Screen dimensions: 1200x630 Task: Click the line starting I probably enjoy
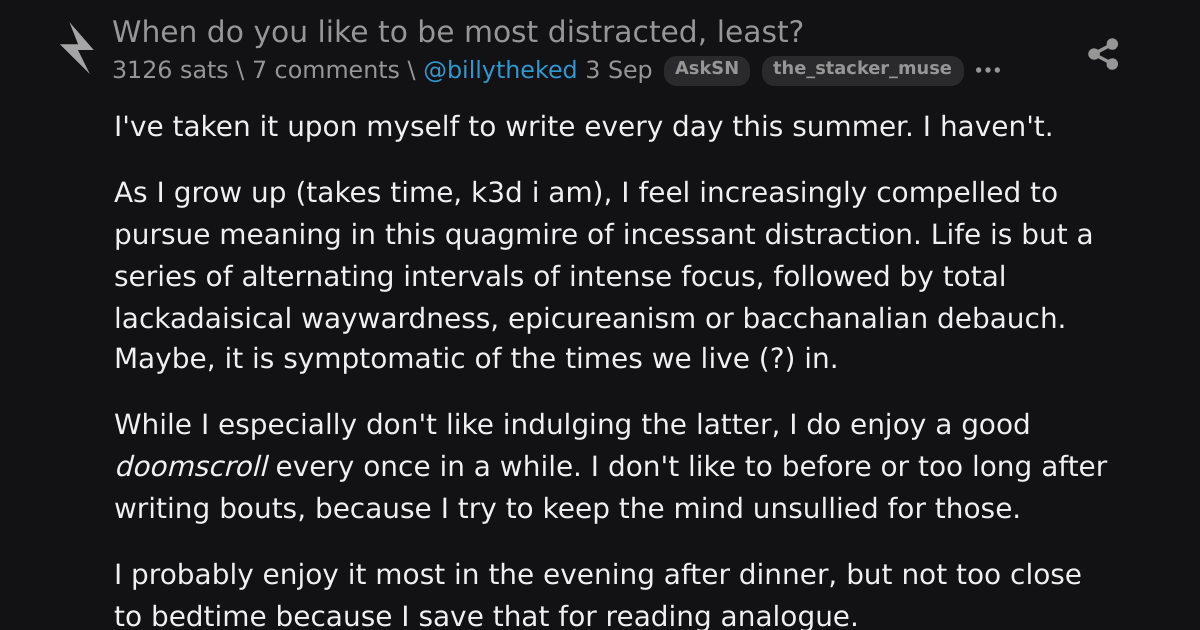click(598, 575)
